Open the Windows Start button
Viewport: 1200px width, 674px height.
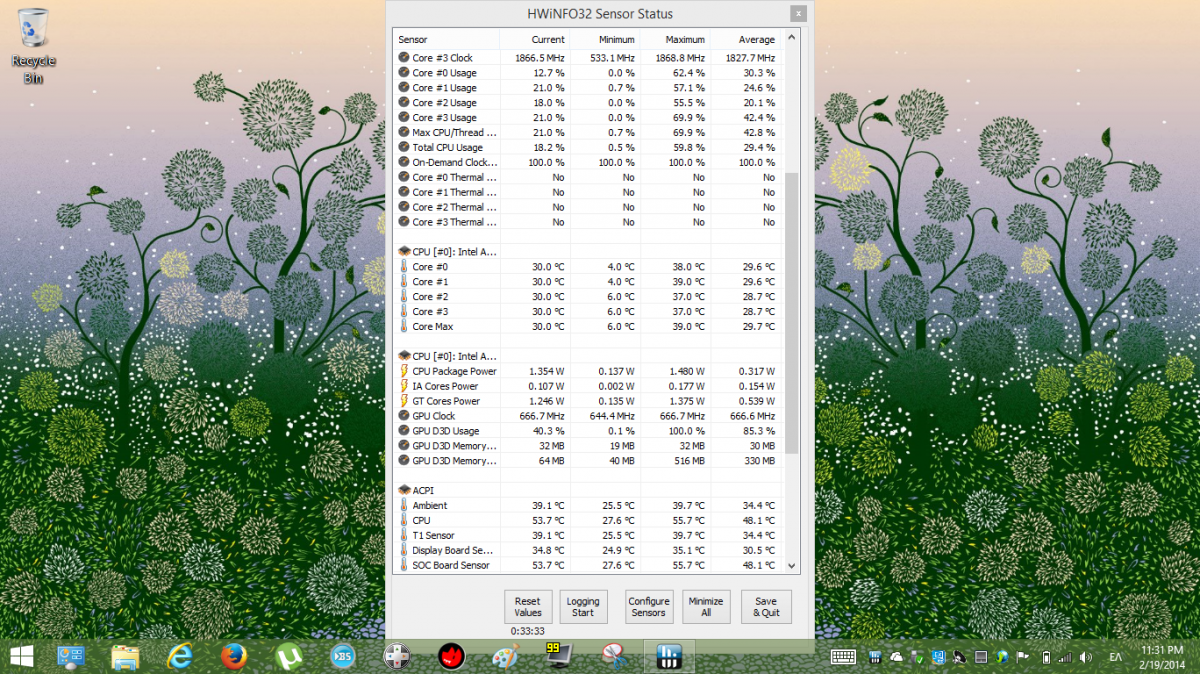(x=21, y=656)
